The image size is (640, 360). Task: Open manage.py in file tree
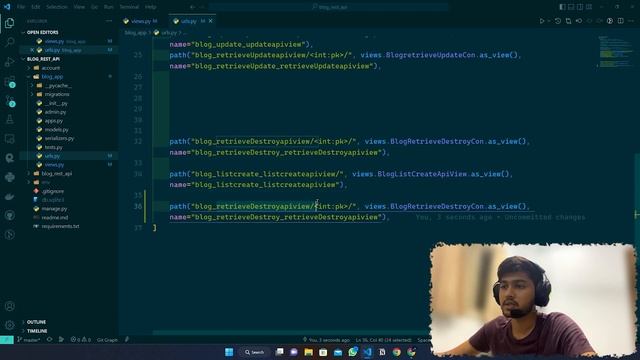(54, 209)
